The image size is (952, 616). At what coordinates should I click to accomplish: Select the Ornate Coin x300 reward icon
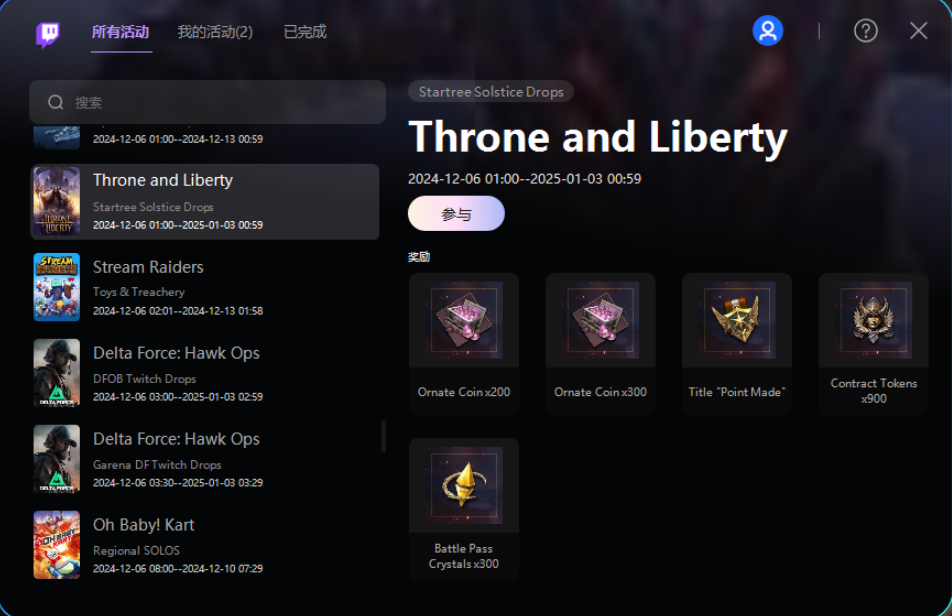[600, 320]
